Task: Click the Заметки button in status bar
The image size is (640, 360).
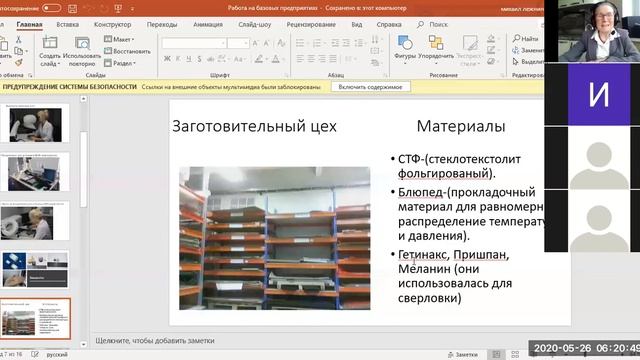Action: (463, 354)
